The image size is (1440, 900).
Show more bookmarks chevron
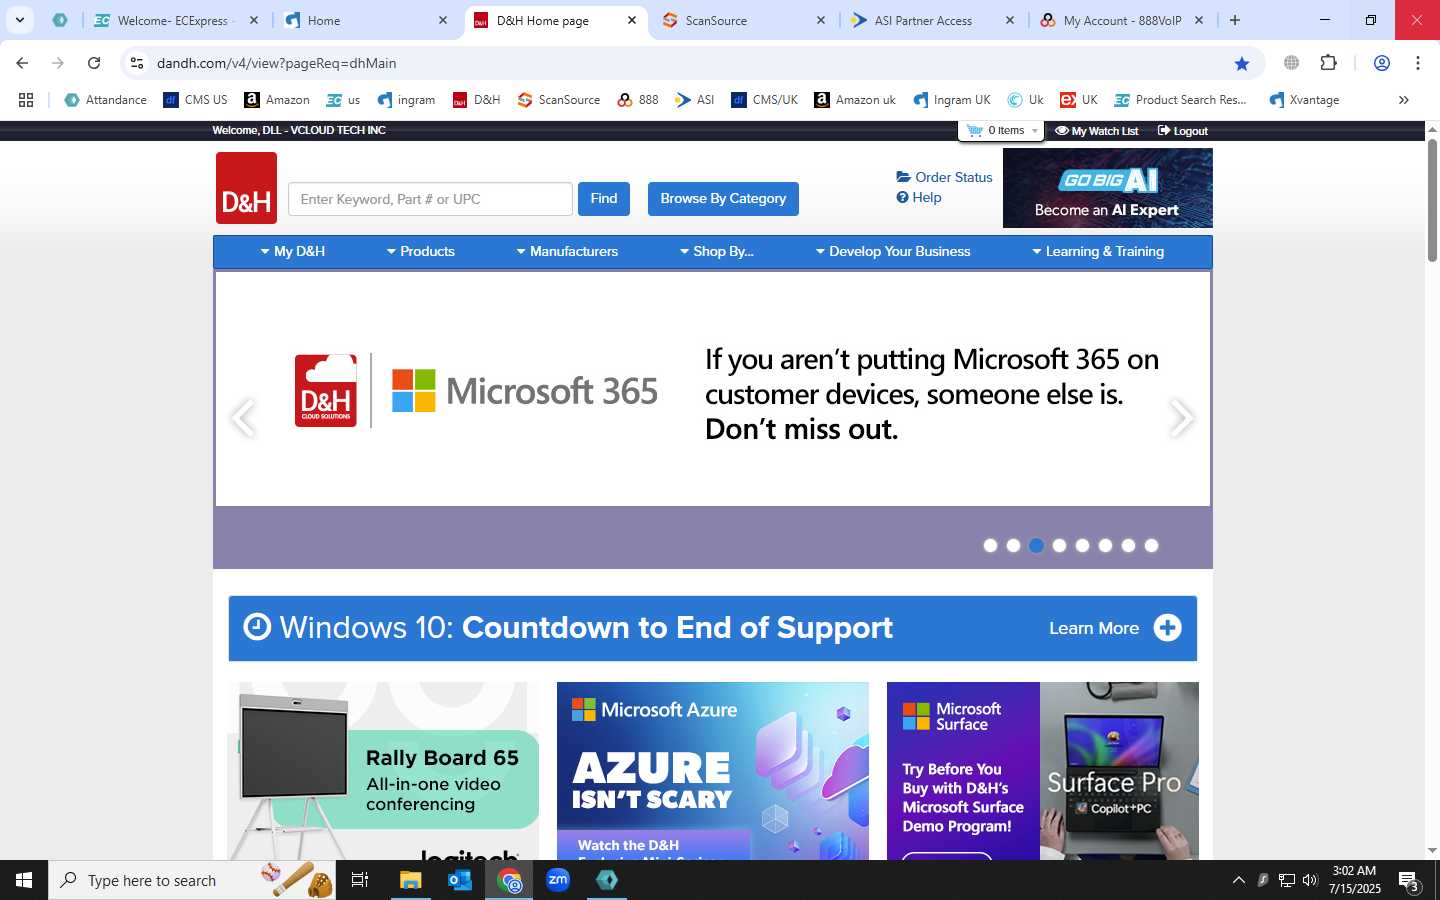click(x=1403, y=100)
